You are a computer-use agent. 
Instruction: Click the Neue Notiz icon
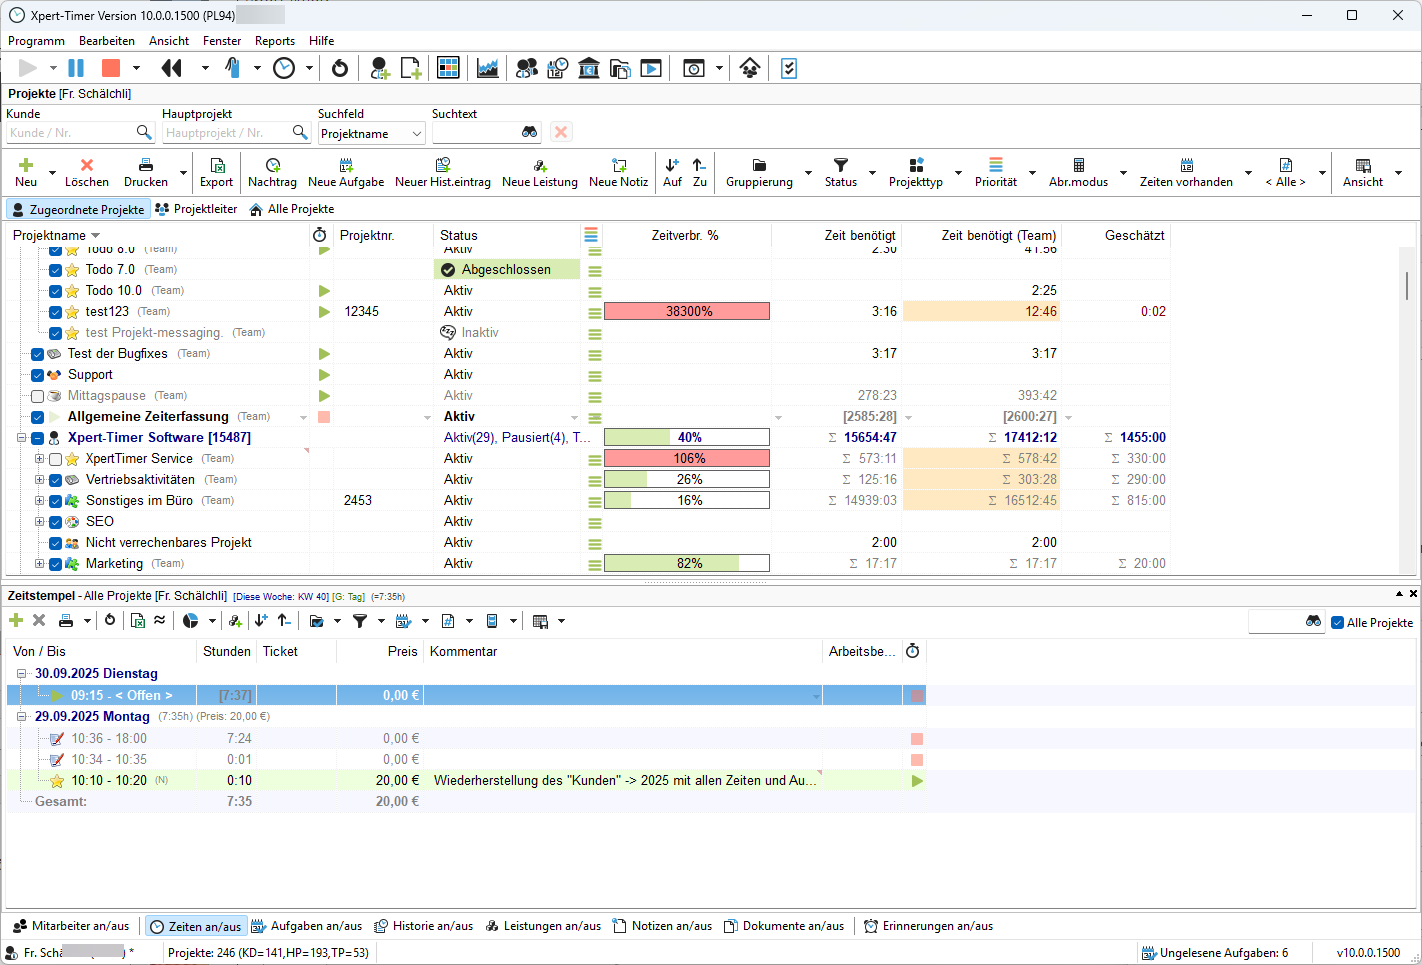click(x=618, y=165)
